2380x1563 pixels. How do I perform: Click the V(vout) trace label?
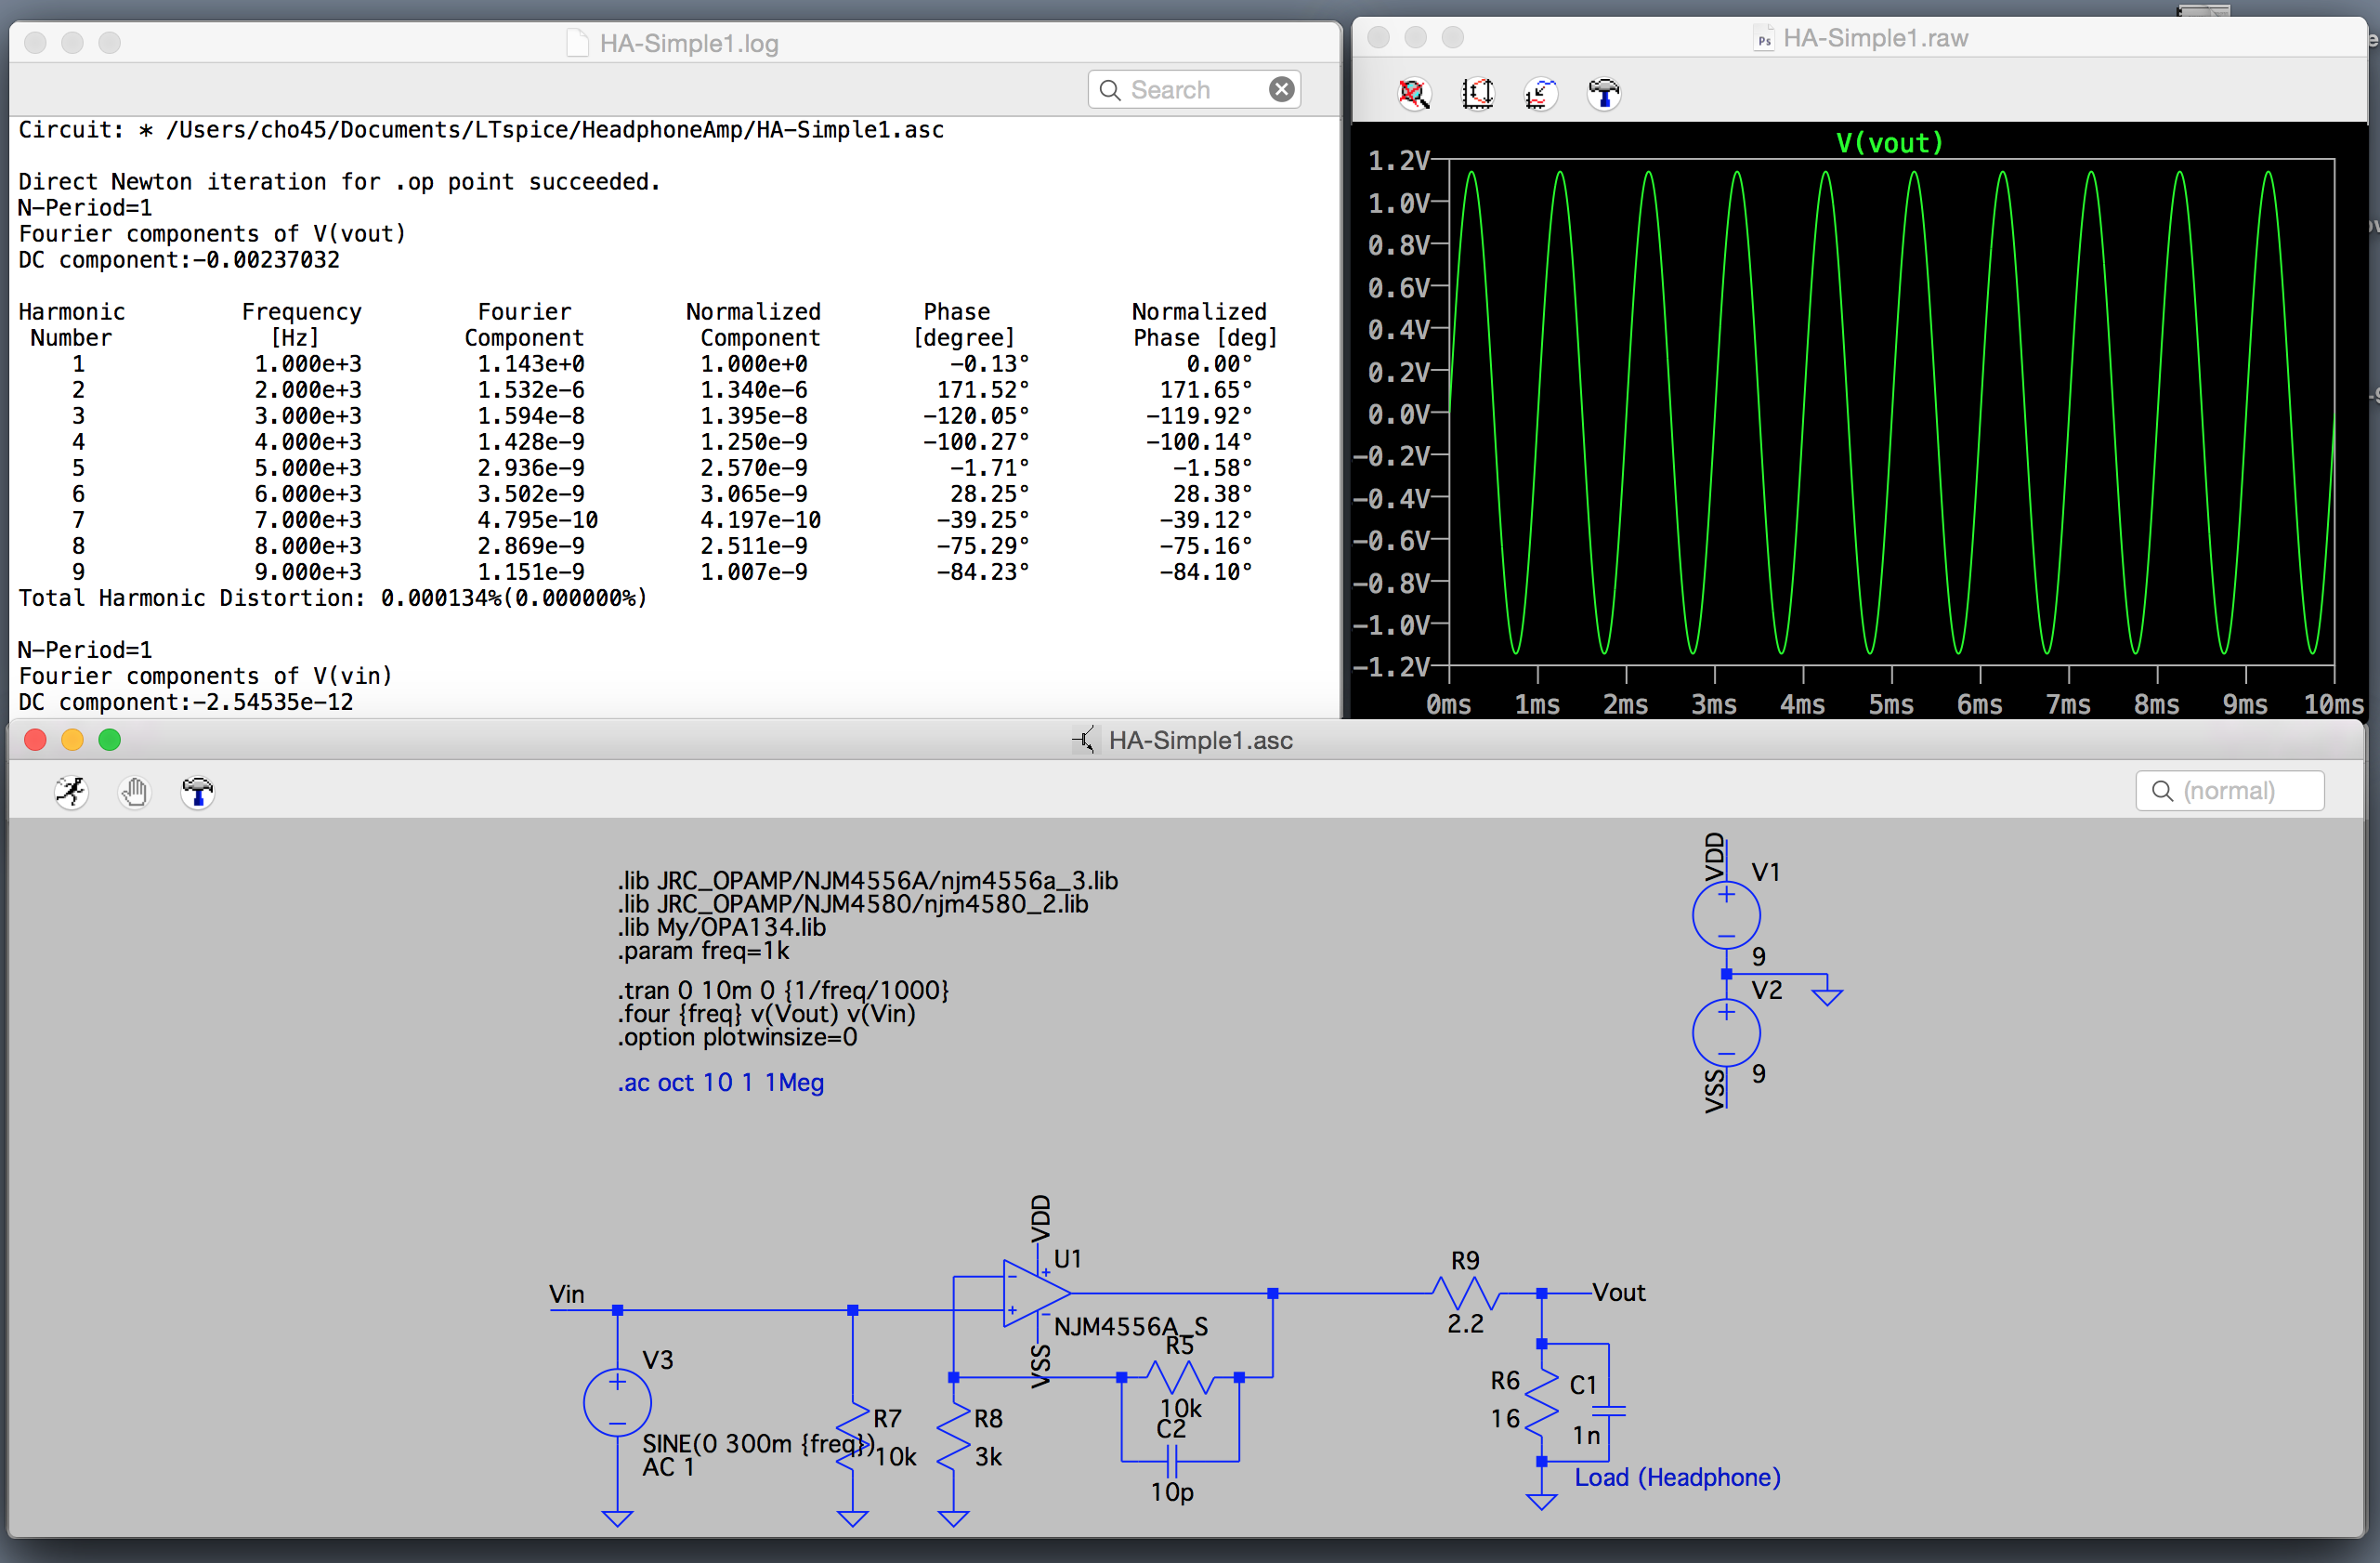tap(1889, 143)
